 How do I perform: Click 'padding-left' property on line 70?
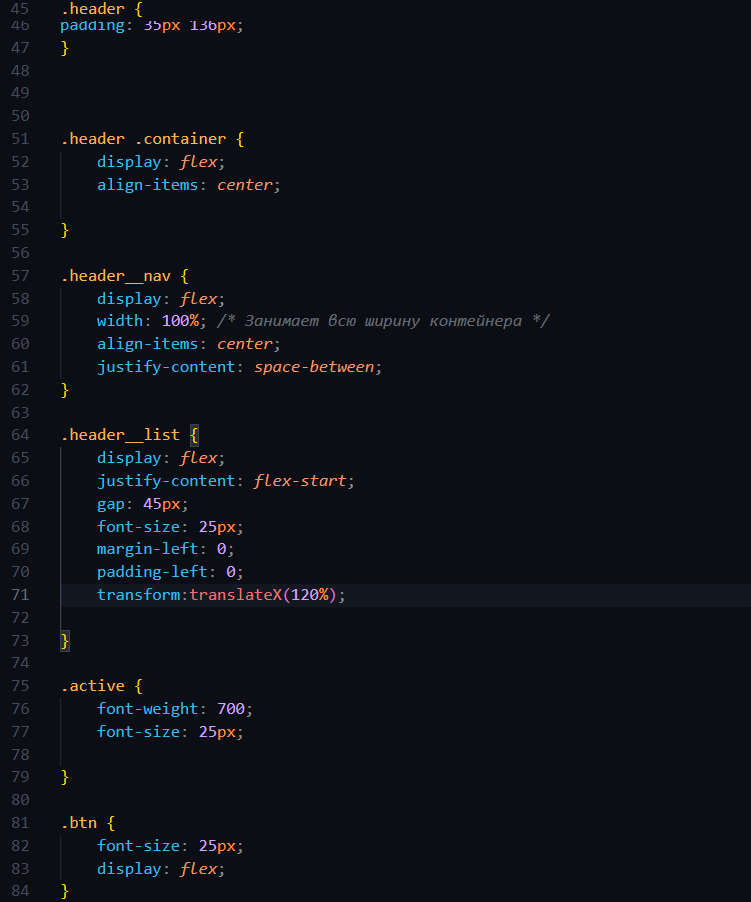pyautogui.click(x=152, y=572)
